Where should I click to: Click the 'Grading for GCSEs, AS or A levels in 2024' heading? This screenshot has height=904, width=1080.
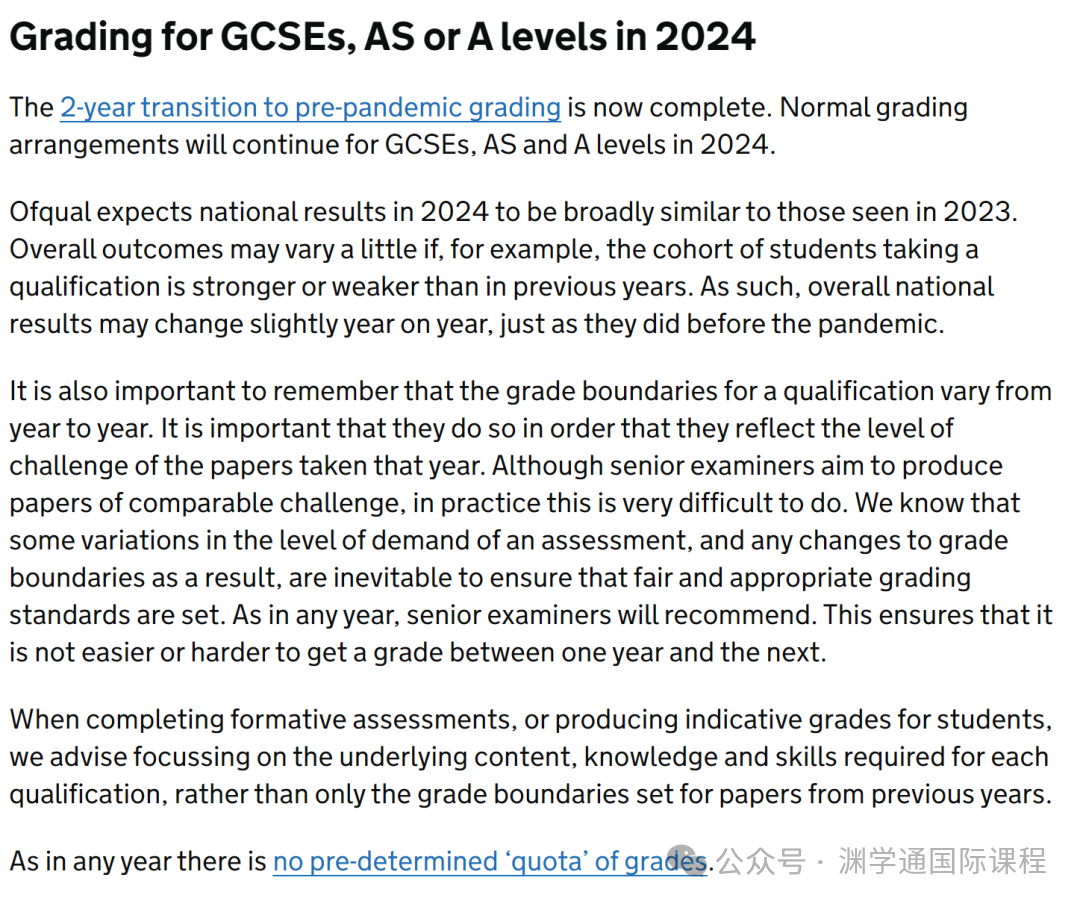[x=382, y=37]
